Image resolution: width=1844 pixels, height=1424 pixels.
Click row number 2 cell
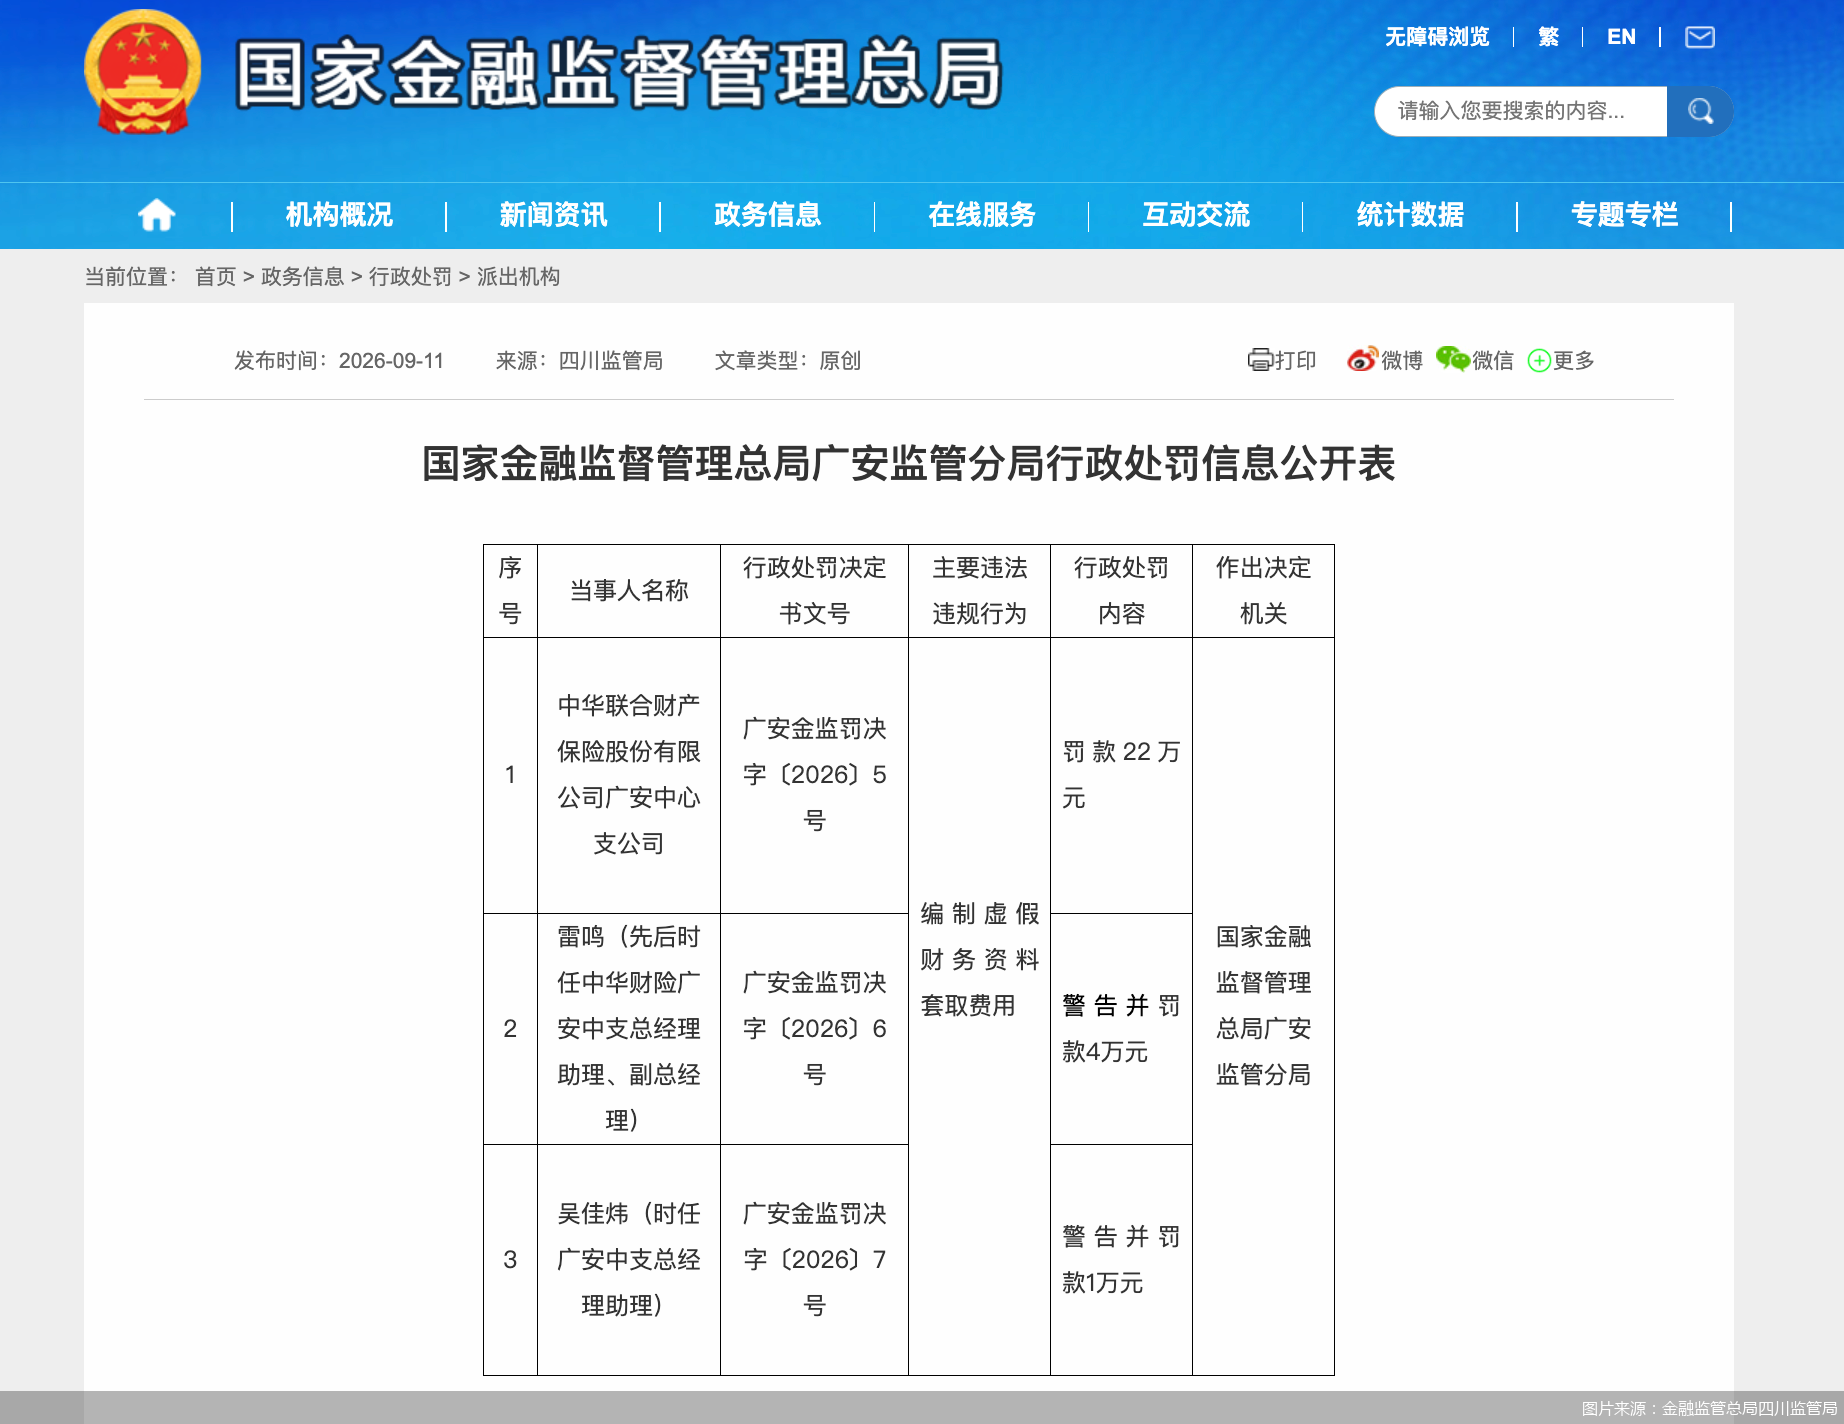click(510, 1029)
